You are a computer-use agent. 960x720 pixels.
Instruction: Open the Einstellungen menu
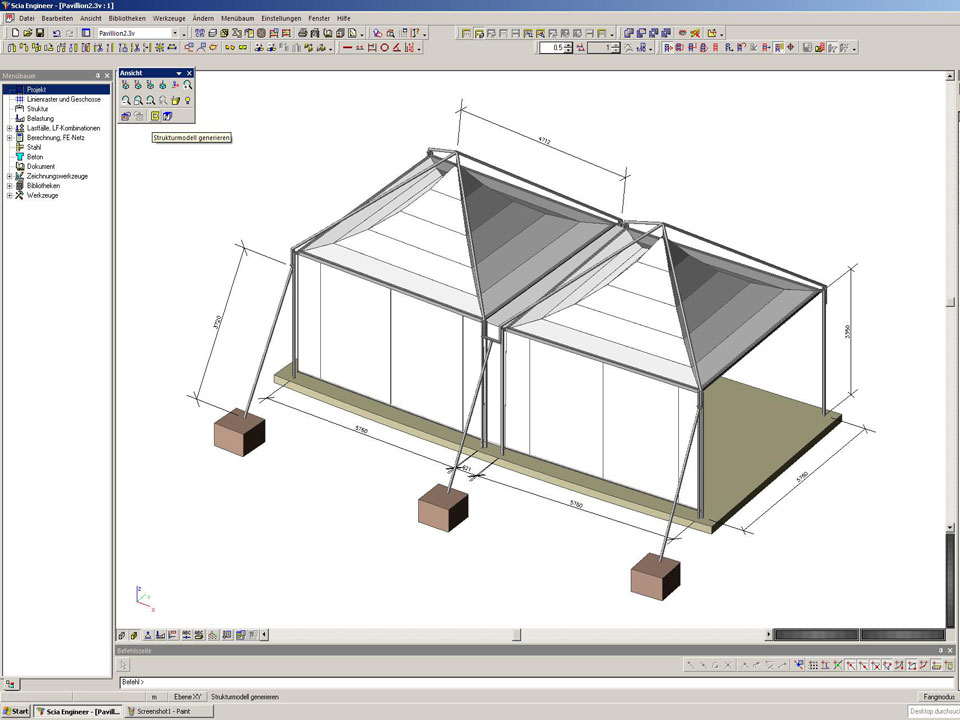click(x=281, y=18)
